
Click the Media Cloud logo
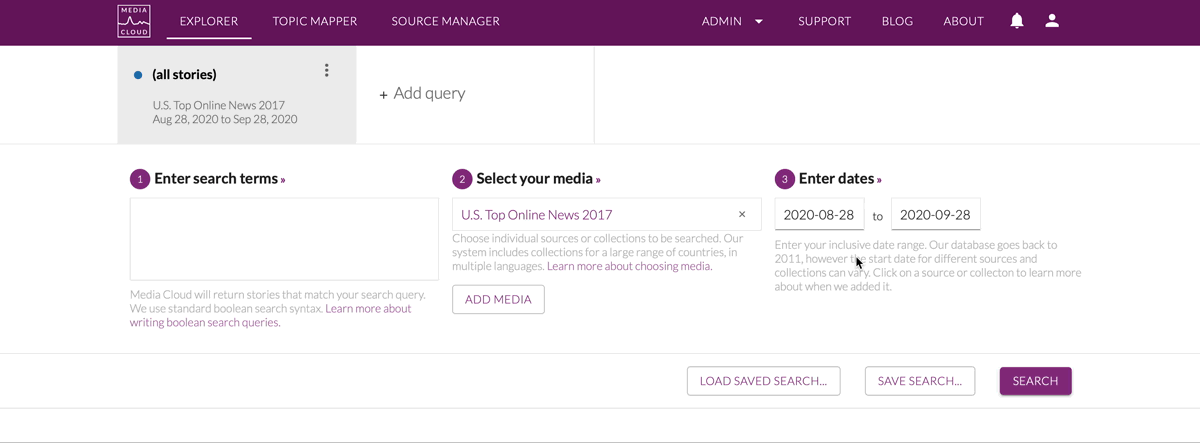tap(134, 21)
